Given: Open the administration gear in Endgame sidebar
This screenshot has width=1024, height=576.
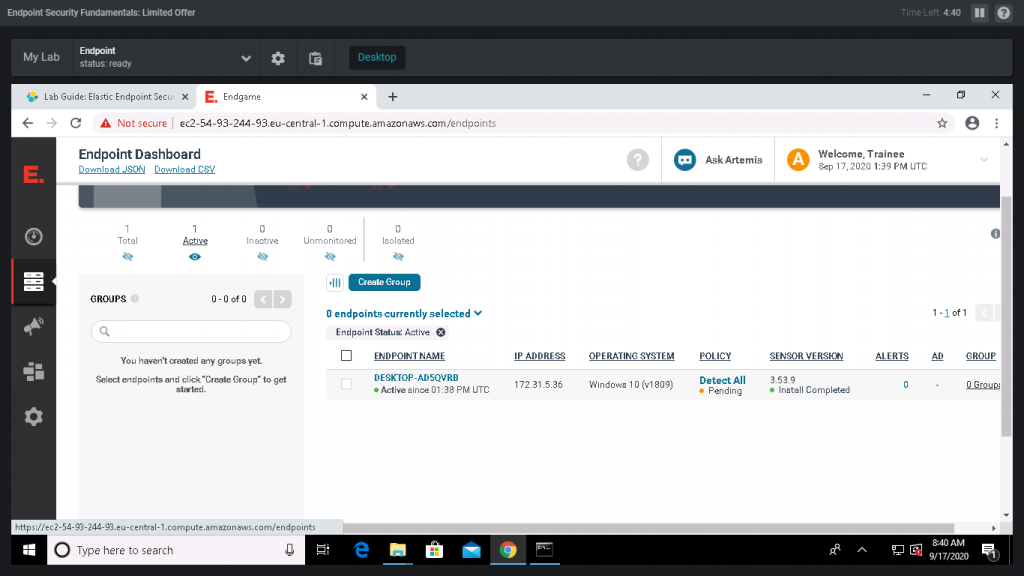Looking at the screenshot, I should click(x=33, y=417).
